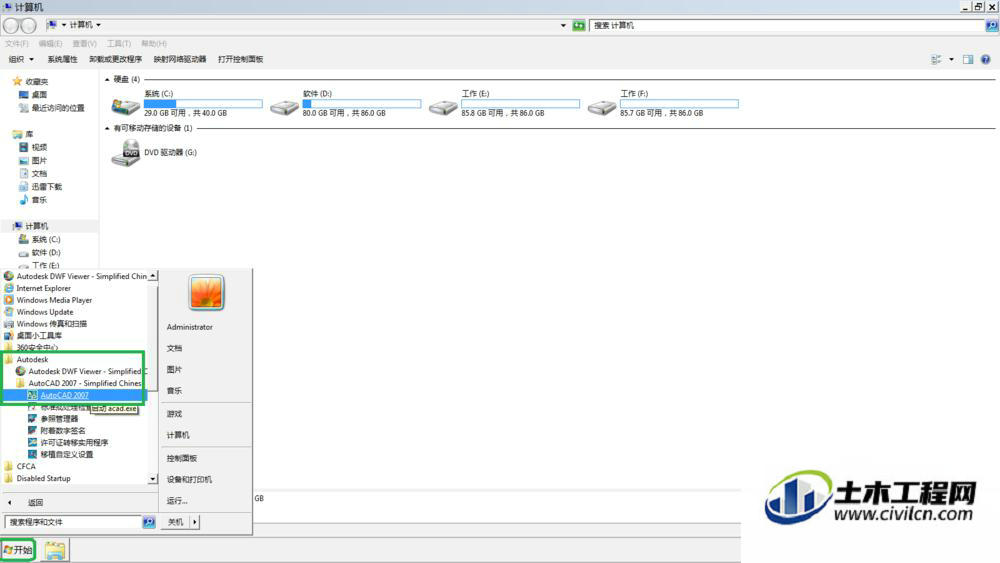Open the 工作 (F:) drive
The width and height of the screenshot is (1000, 563).
point(602,106)
